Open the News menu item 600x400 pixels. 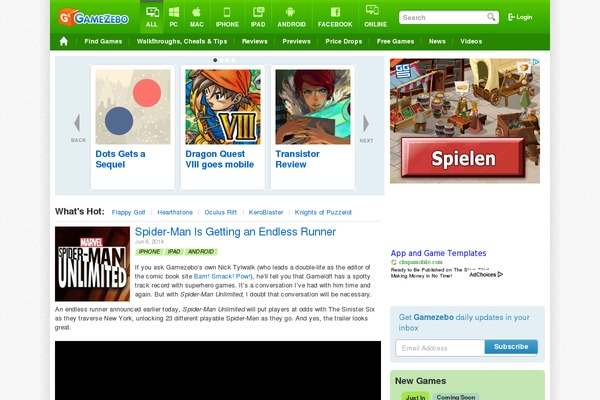point(437,41)
